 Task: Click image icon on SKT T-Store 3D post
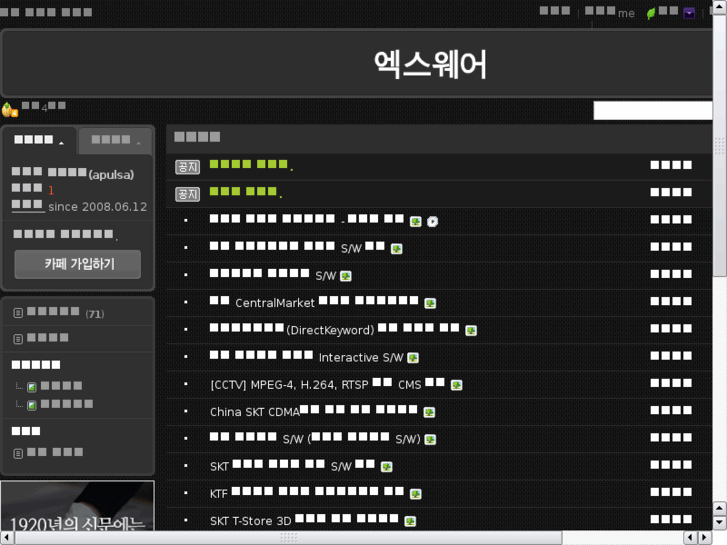[x=410, y=521]
